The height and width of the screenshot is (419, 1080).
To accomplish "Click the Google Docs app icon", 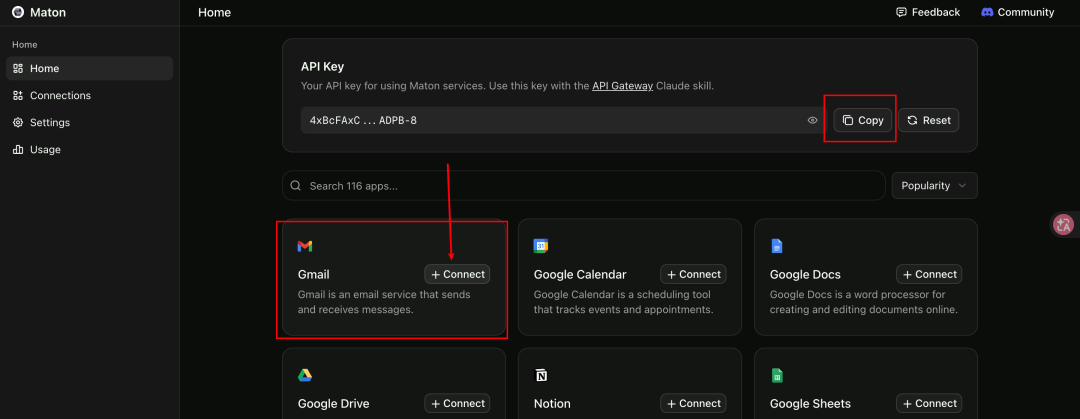I will pyautogui.click(x=777, y=246).
